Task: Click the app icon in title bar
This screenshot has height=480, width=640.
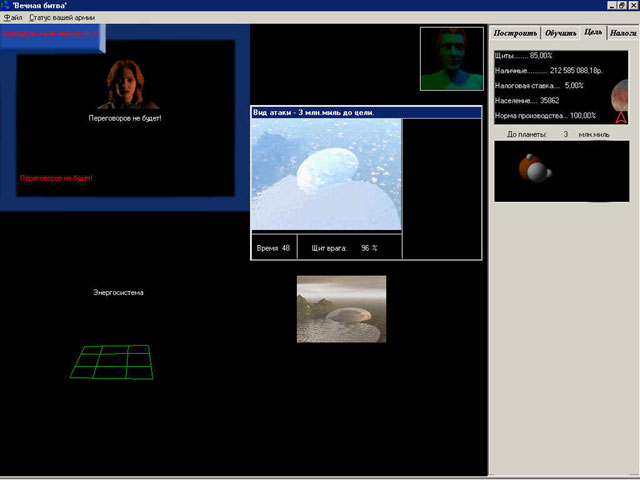Action: pyautogui.click(x=7, y=5)
